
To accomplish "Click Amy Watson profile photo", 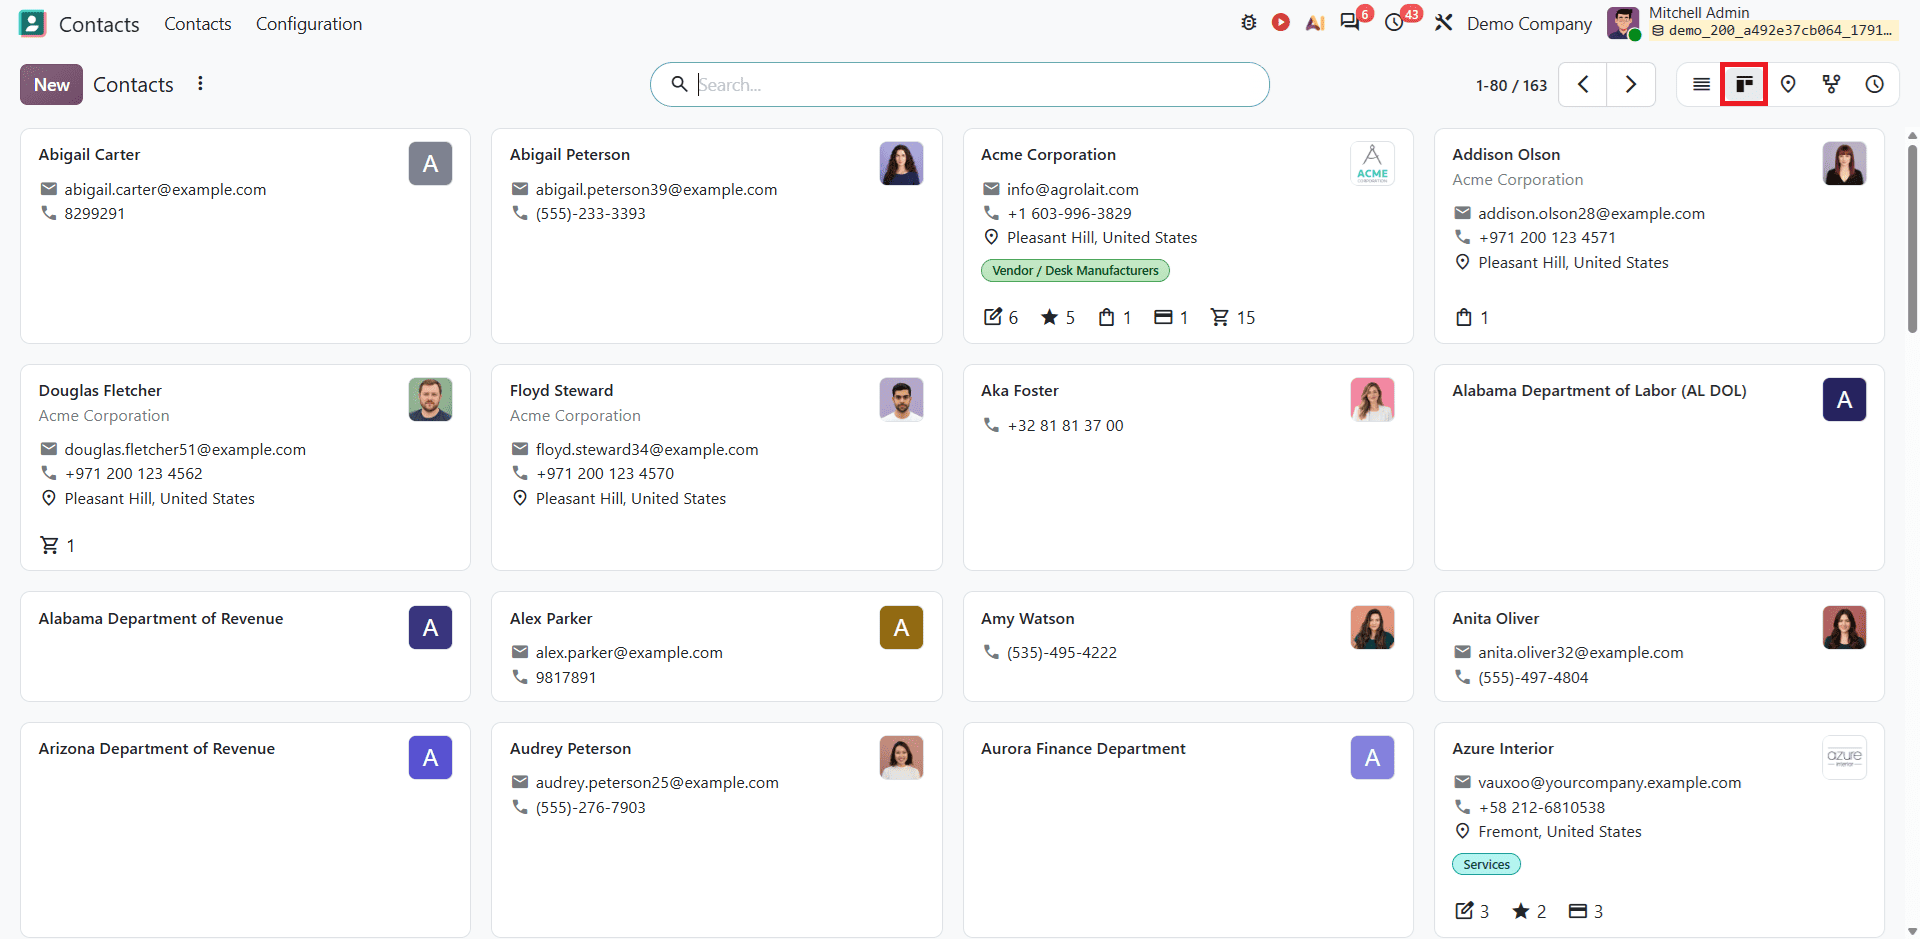I will (1372, 628).
